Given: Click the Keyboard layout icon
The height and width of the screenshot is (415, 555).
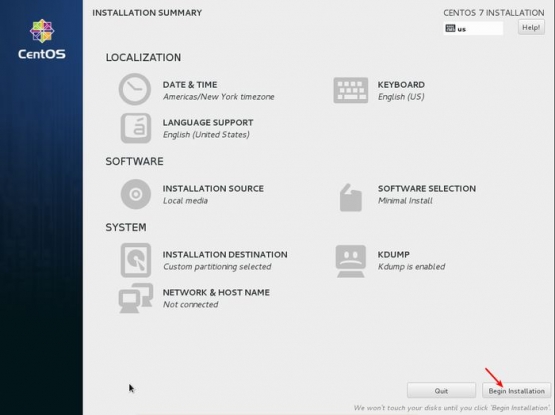Looking at the screenshot, I should pyautogui.click(x=350, y=90).
